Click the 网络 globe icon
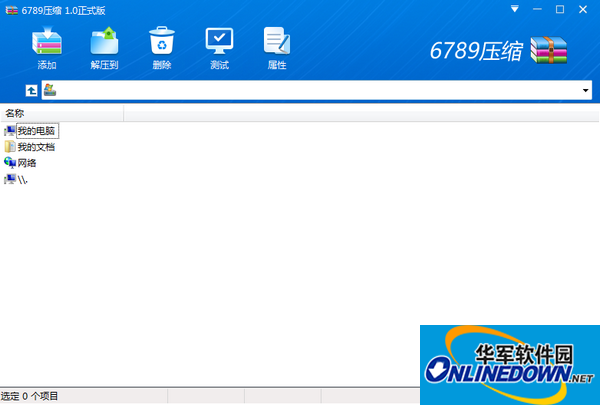The width and height of the screenshot is (600, 405). (10, 163)
